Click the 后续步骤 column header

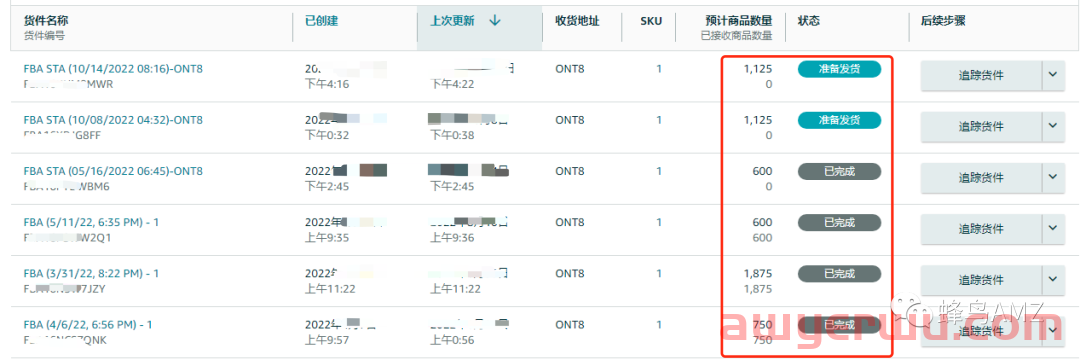coord(943,21)
